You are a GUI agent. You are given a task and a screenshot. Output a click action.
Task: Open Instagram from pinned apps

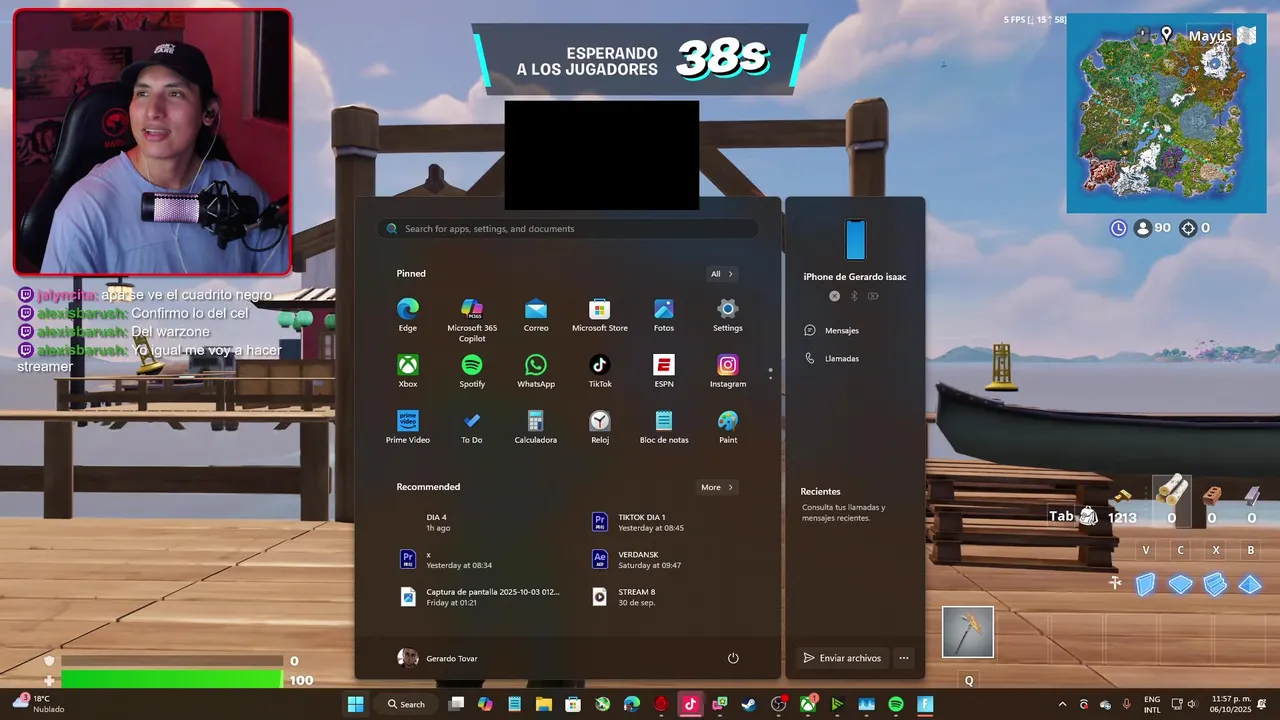click(728, 370)
